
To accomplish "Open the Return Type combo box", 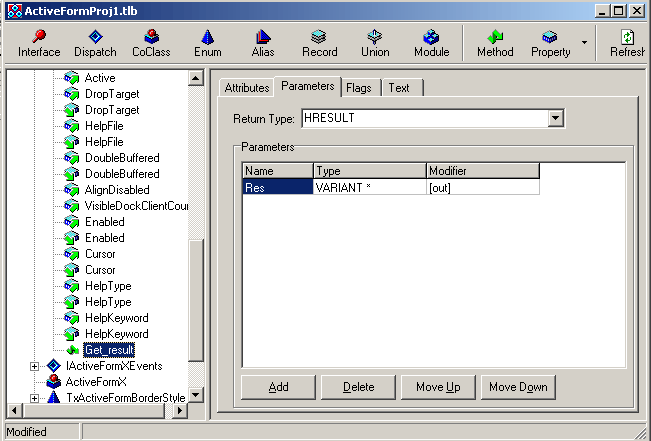I will pyautogui.click(x=556, y=119).
